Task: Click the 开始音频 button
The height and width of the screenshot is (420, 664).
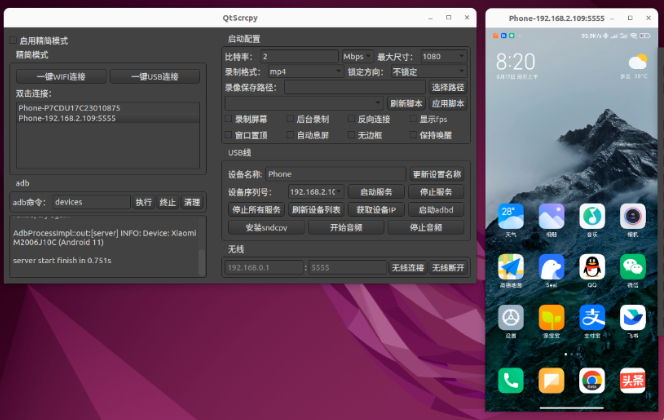Action: 346,227
